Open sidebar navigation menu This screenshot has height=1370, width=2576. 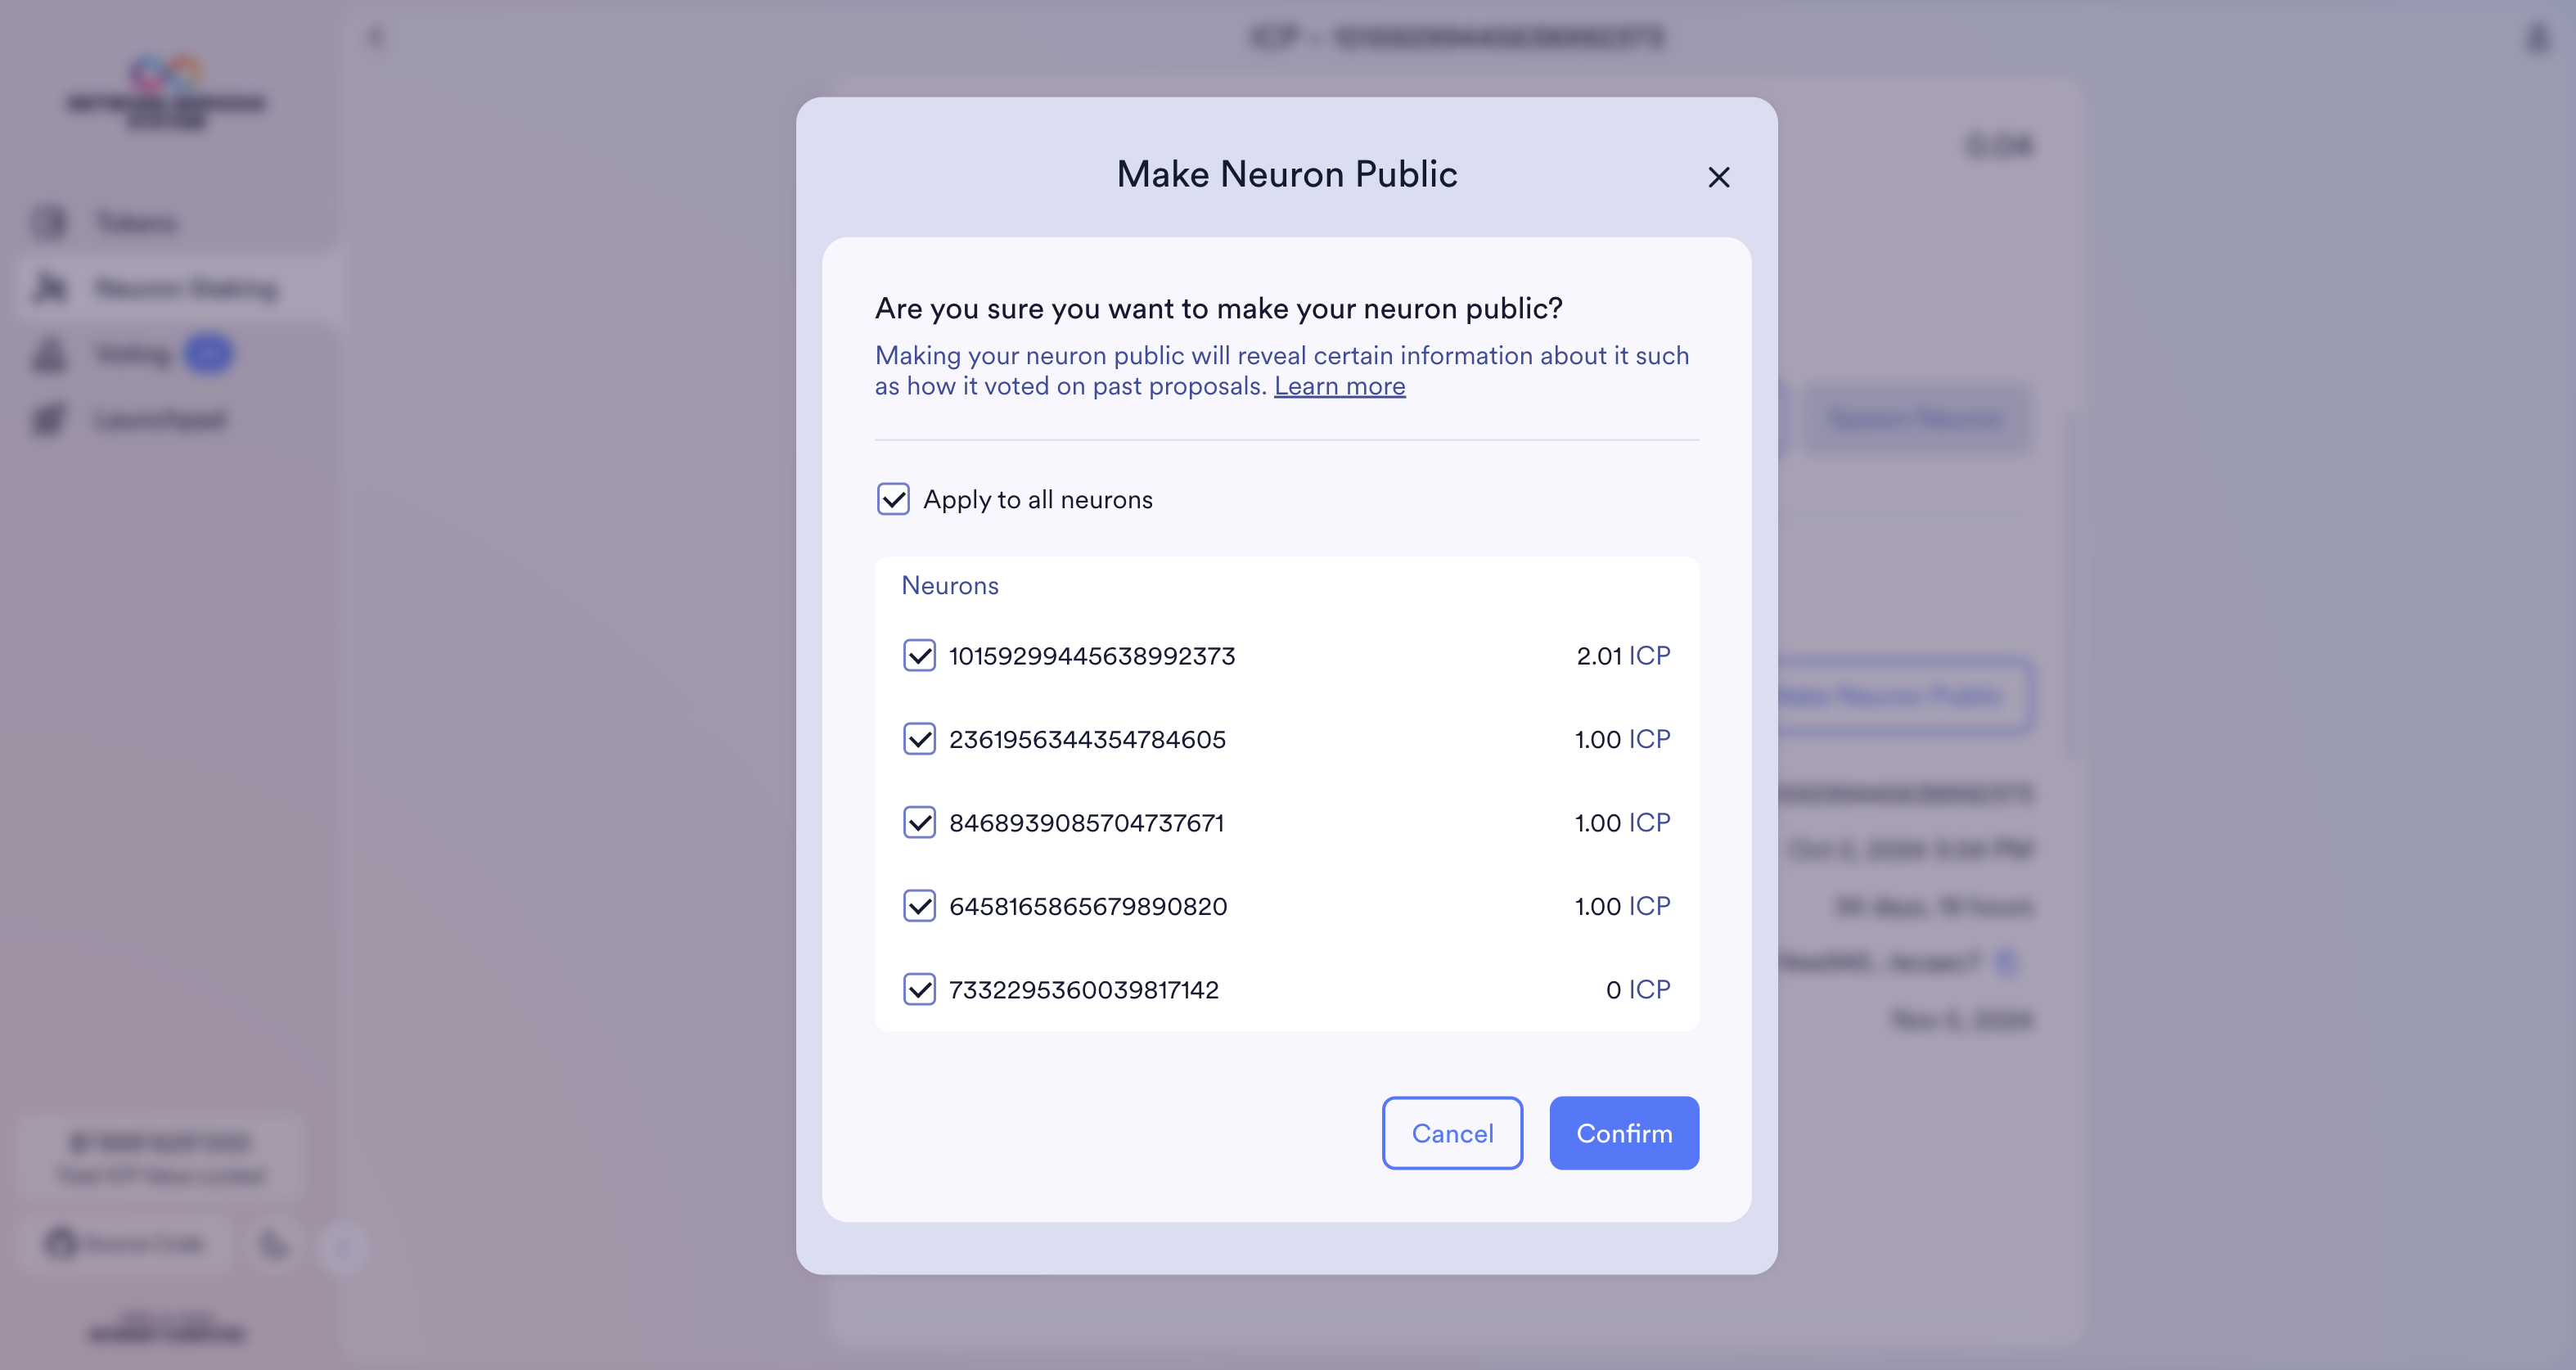coord(376,38)
